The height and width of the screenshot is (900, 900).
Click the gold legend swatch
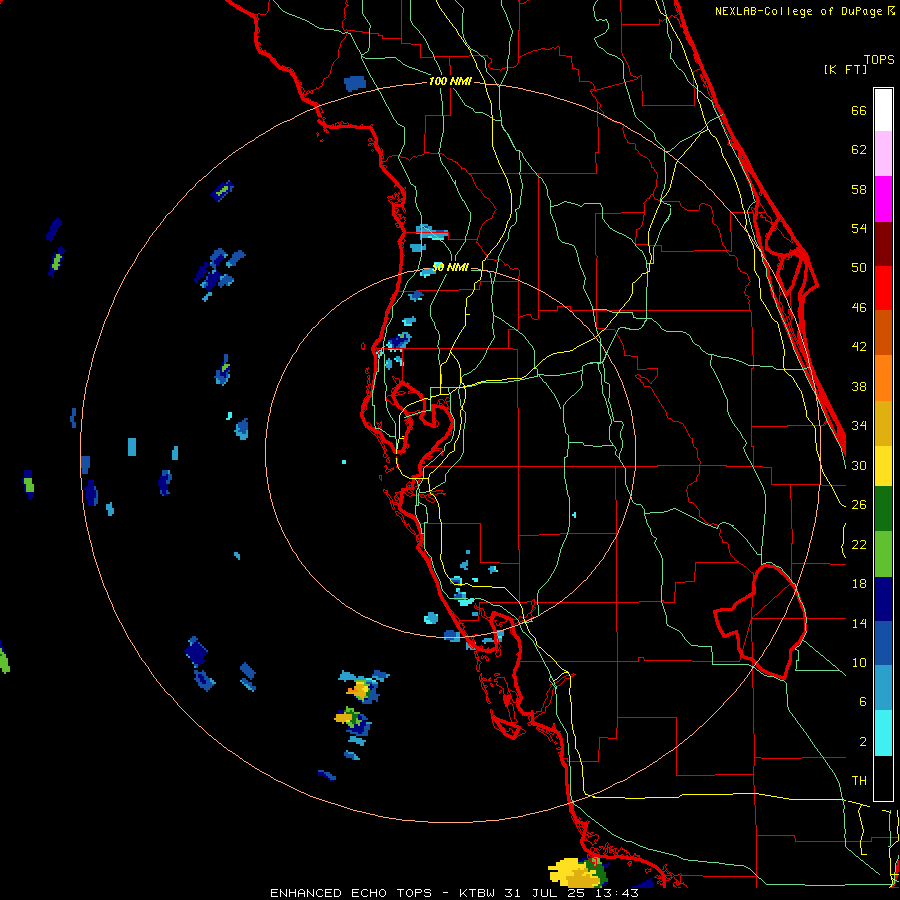(883, 423)
